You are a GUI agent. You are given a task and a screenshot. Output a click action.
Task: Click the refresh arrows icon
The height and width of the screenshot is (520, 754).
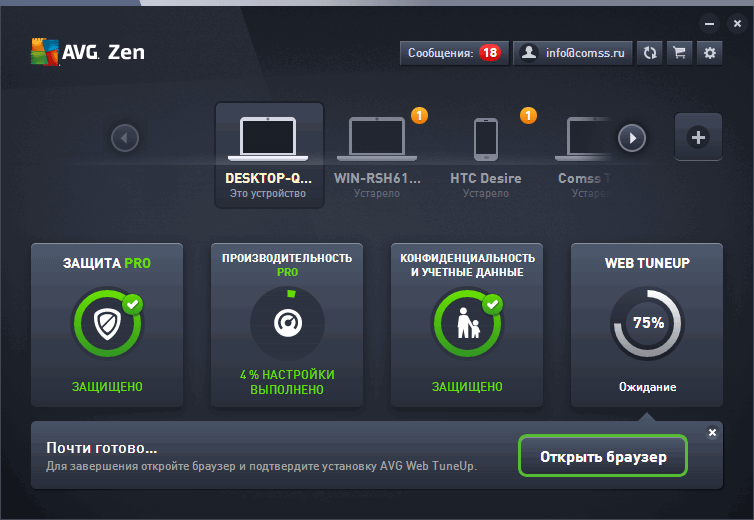(650, 53)
